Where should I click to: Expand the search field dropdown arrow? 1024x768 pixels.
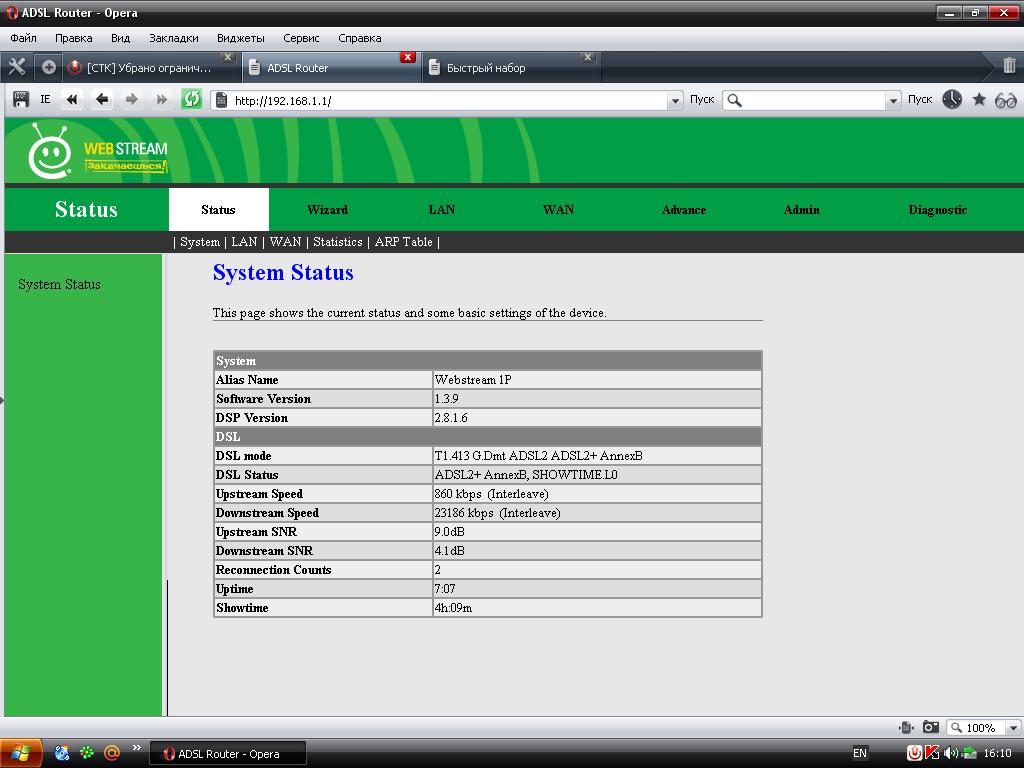coord(894,100)
